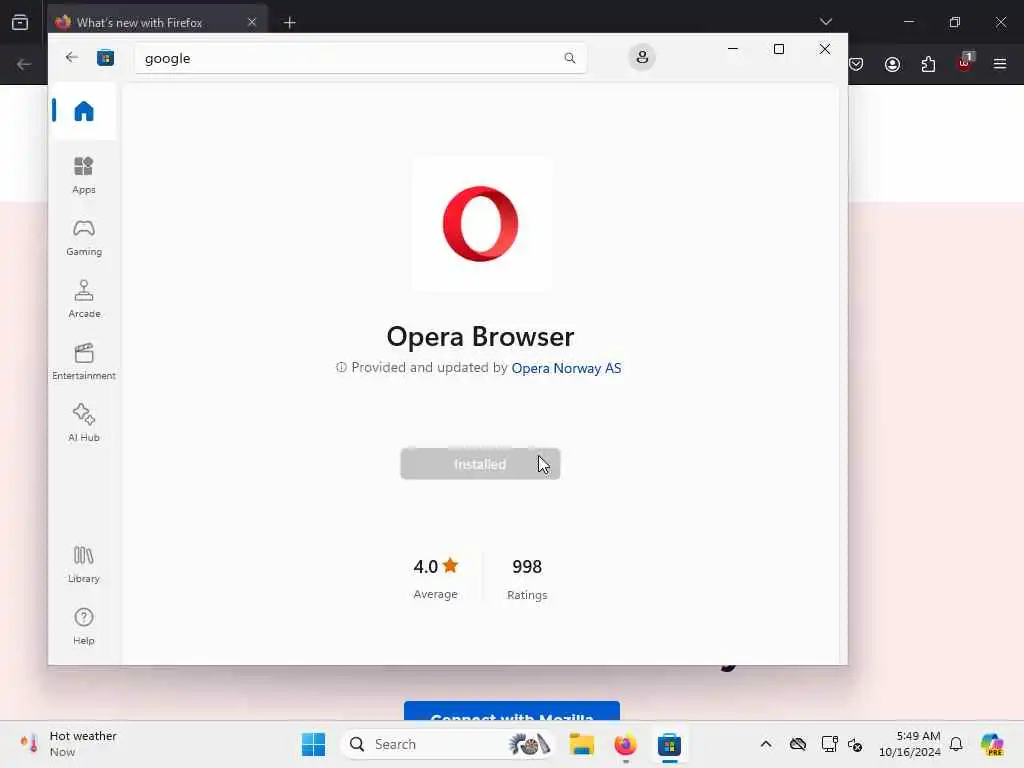
Task: Open the Hot weather widget
Action: click(69, 744)
